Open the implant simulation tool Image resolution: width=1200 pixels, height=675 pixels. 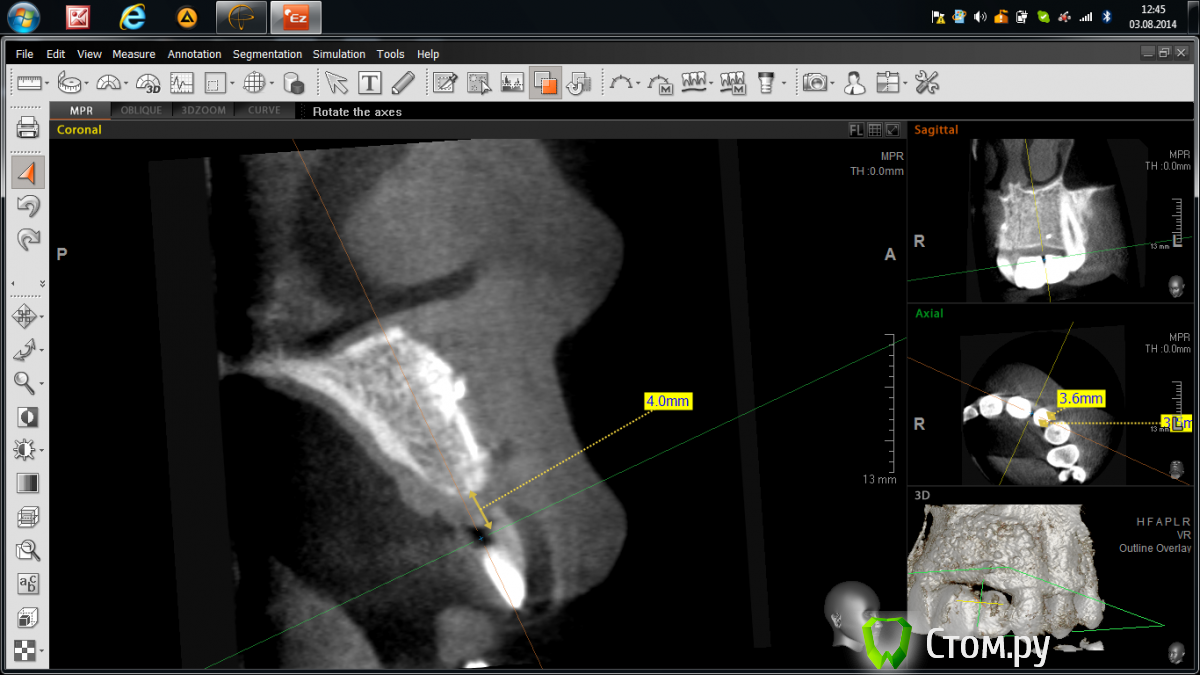coord(766,83)
